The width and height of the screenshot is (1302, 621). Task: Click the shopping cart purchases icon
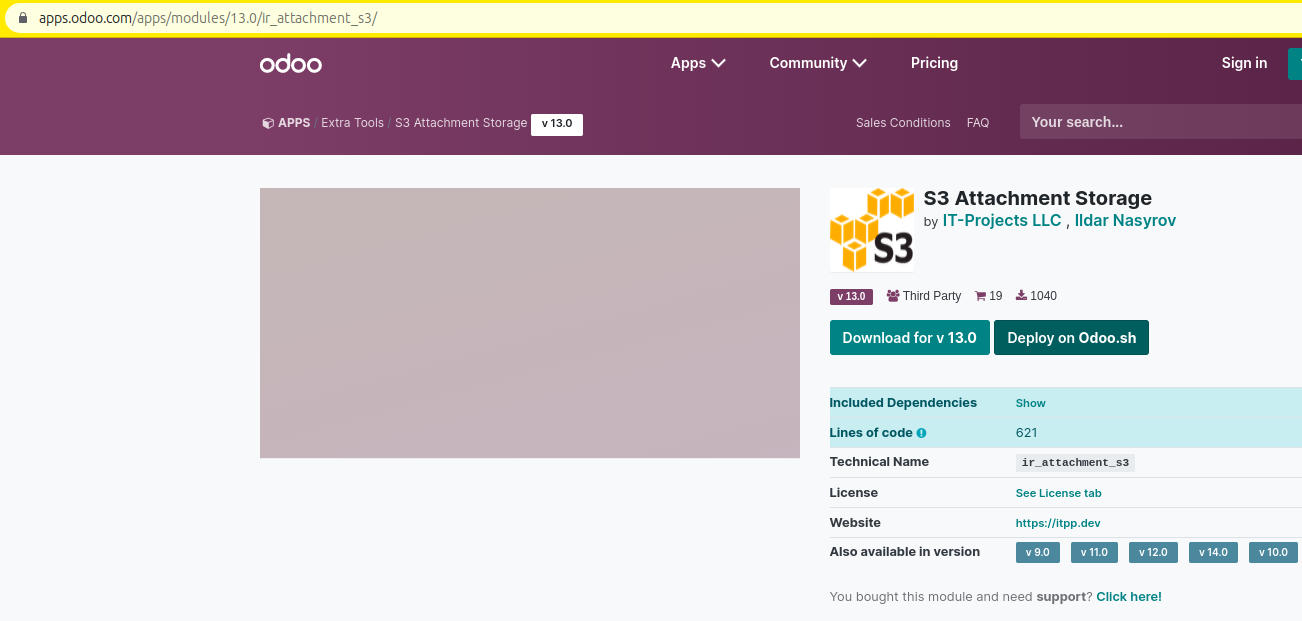coord(981,296)
